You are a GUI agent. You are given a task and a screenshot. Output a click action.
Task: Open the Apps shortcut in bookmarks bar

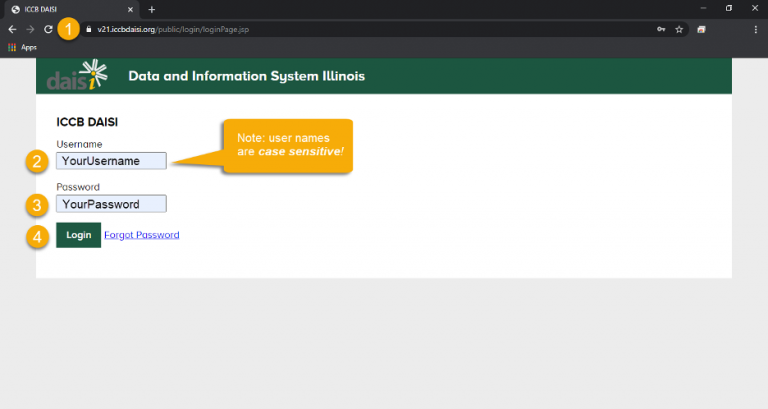[22, 47]
